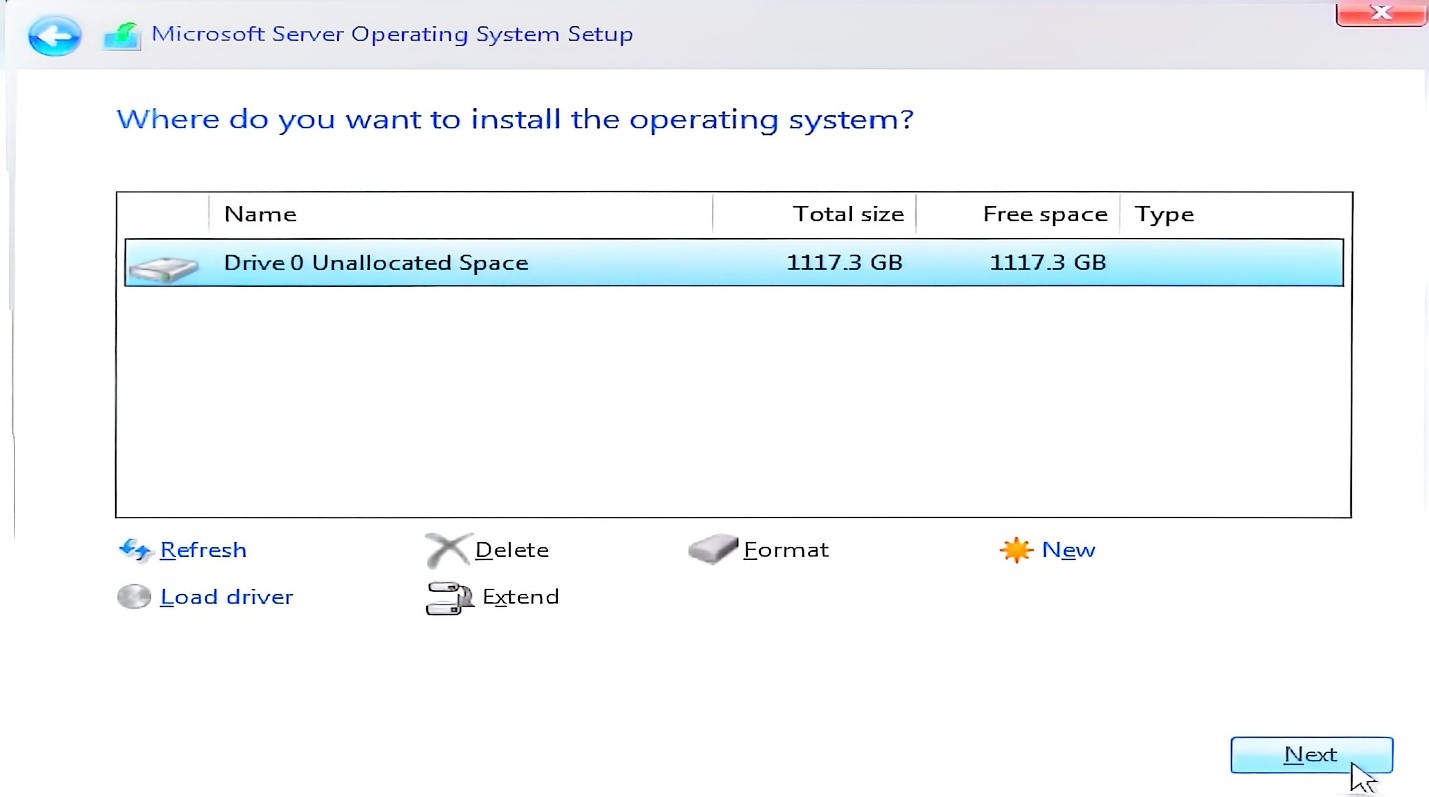The image size is (1429, 797).
Task: Click the Drive 0 disk icon
Action: coord(164,266)
